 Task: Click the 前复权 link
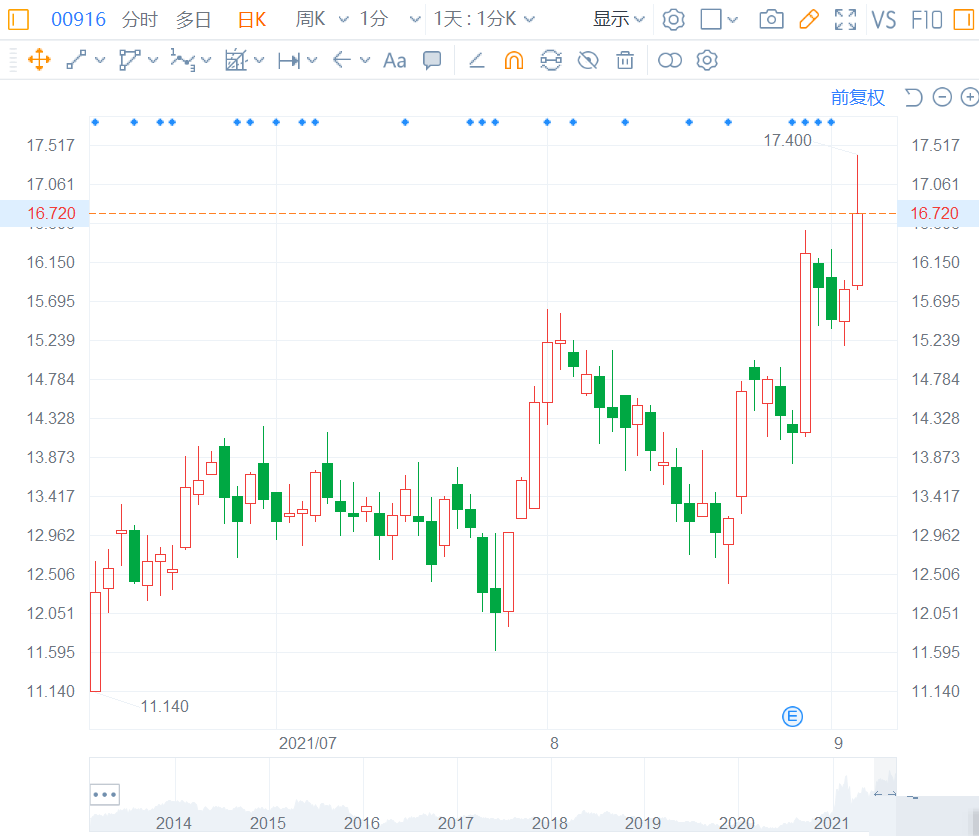pos(858,97)
